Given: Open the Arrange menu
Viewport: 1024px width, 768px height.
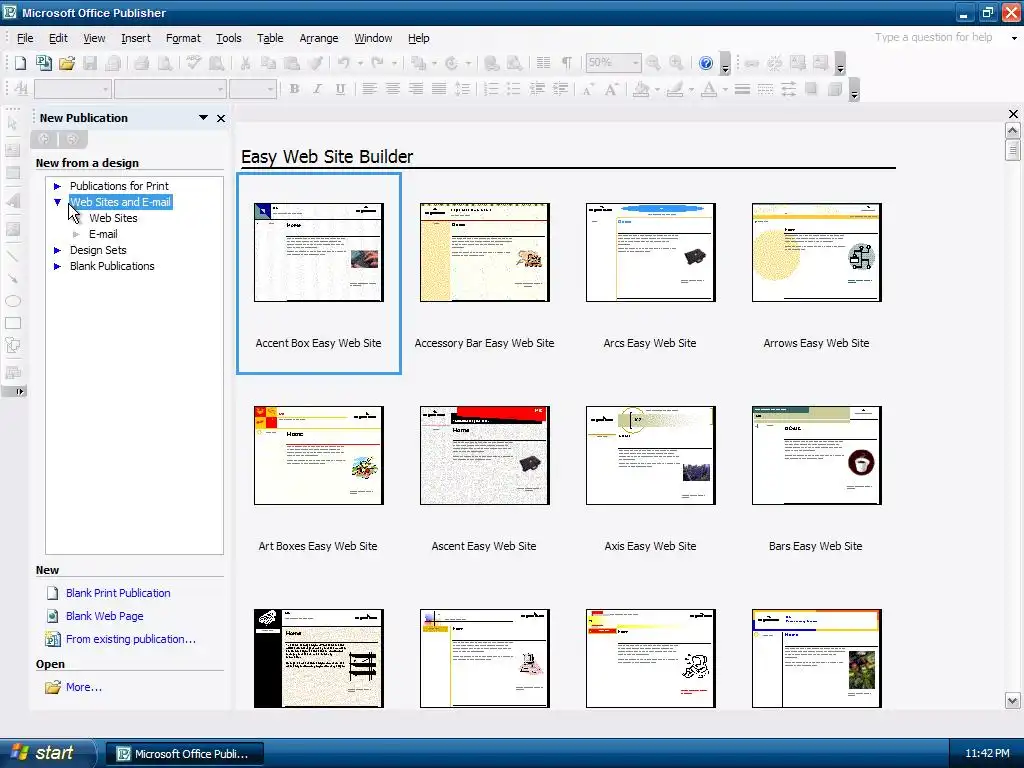Looking at the screenshot, I should tap(319, 38).
